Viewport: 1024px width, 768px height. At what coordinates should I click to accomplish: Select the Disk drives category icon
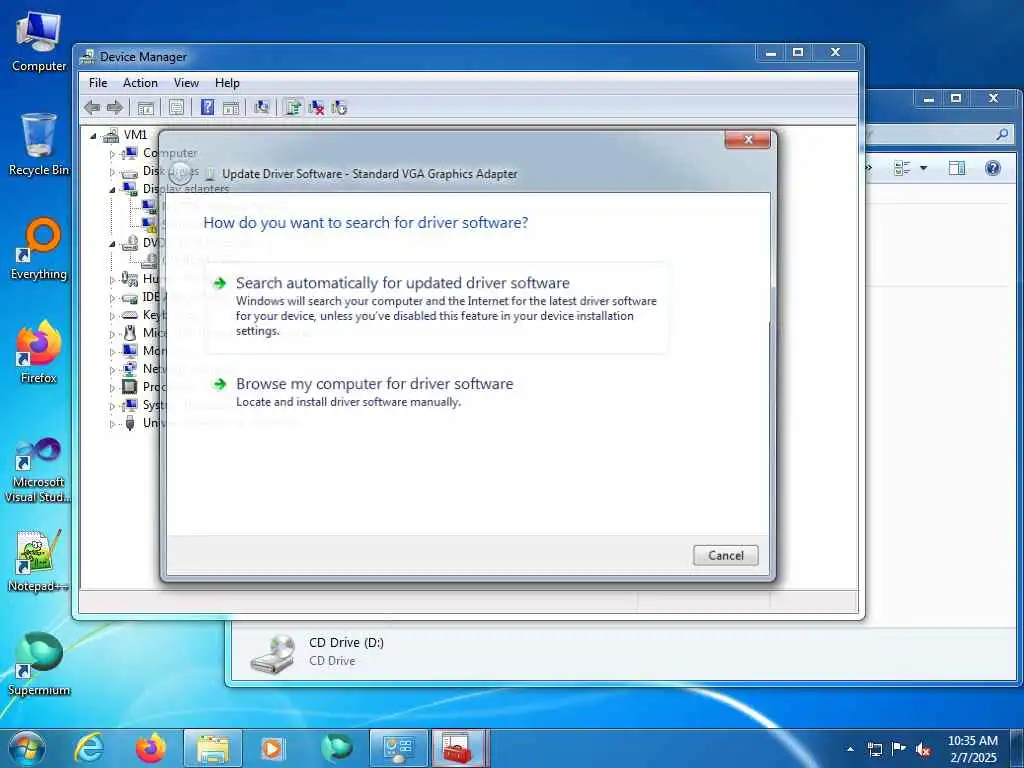point(130,172)
